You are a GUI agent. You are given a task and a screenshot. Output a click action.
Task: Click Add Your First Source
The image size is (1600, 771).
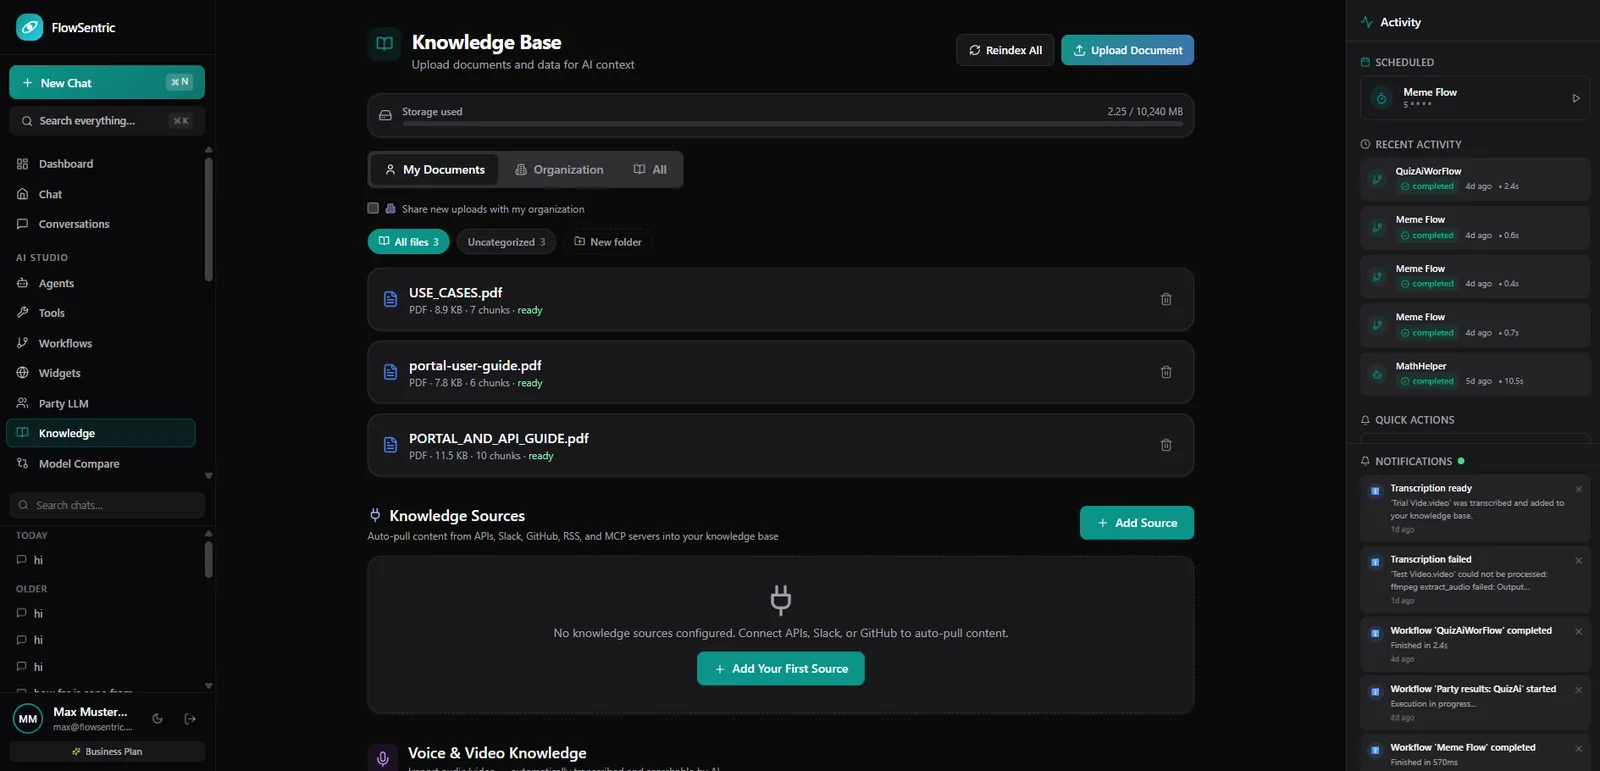coord(781,669)
